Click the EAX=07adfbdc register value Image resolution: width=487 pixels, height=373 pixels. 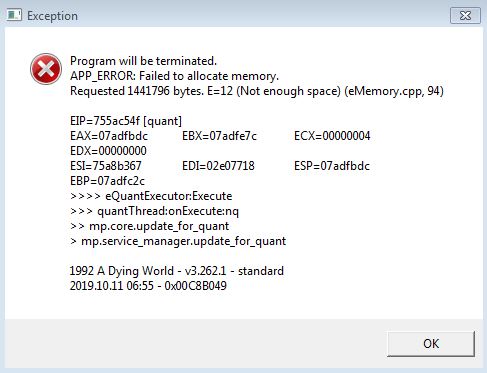coord(109,136)
